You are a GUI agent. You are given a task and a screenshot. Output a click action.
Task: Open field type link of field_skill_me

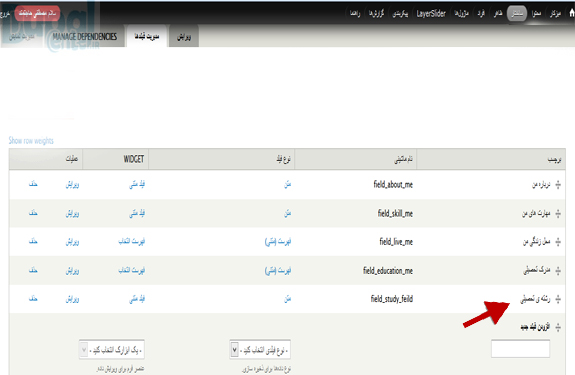(288, 213)
